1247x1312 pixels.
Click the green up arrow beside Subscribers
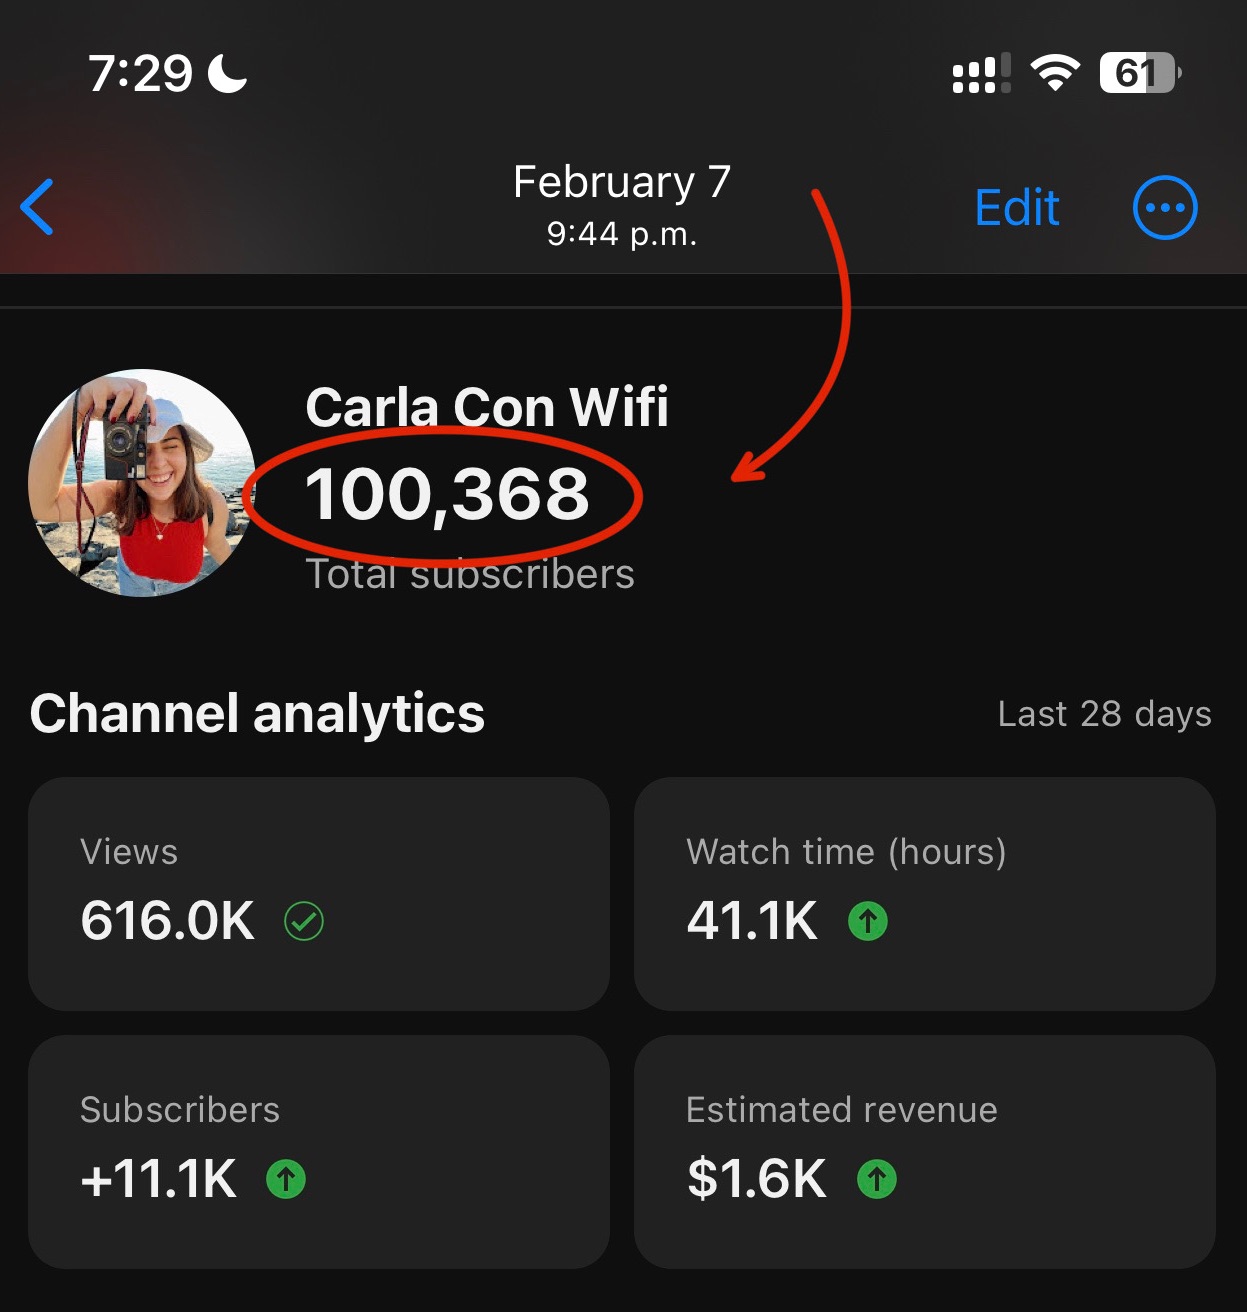[x=286, y=1179]
